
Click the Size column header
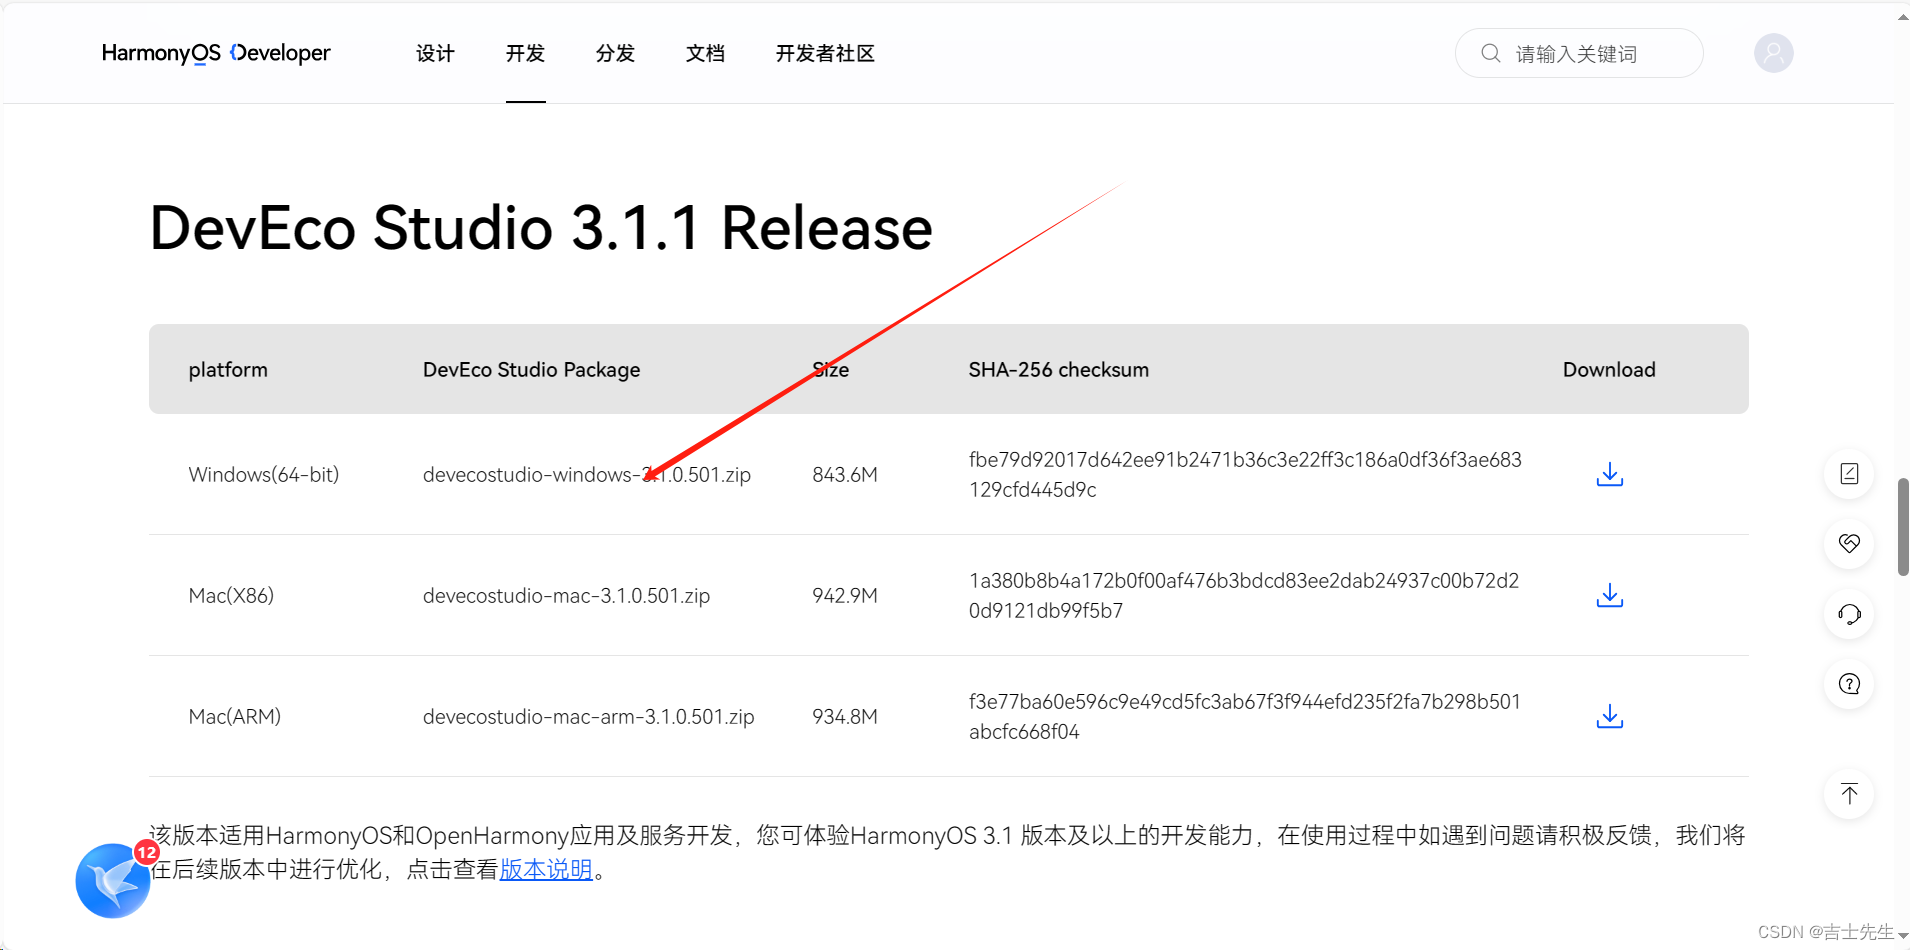(x=830, y=369)
